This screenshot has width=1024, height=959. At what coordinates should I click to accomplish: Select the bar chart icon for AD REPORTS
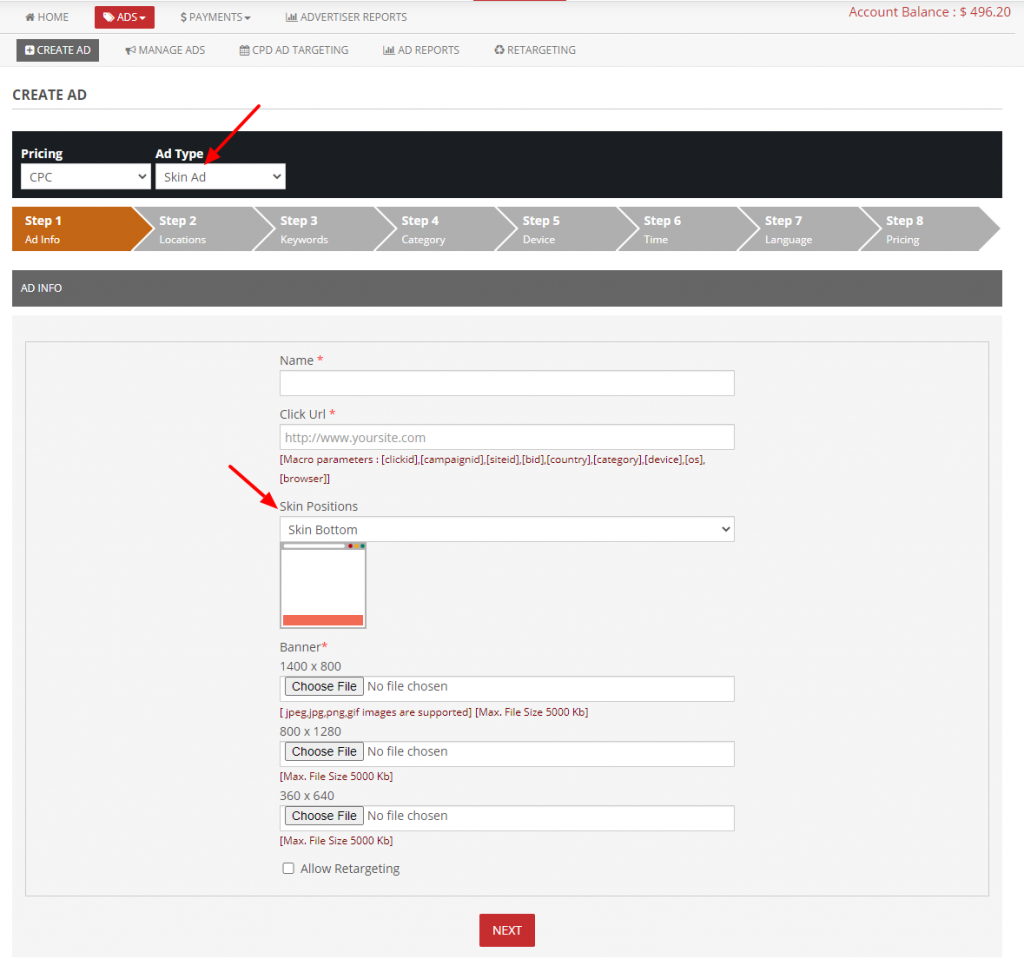(x=390, y=49)
